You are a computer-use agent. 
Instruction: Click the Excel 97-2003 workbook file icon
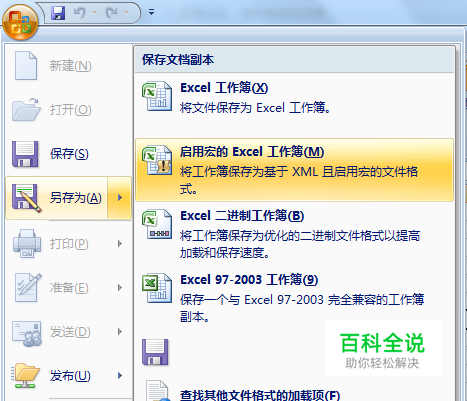[157, 288]
